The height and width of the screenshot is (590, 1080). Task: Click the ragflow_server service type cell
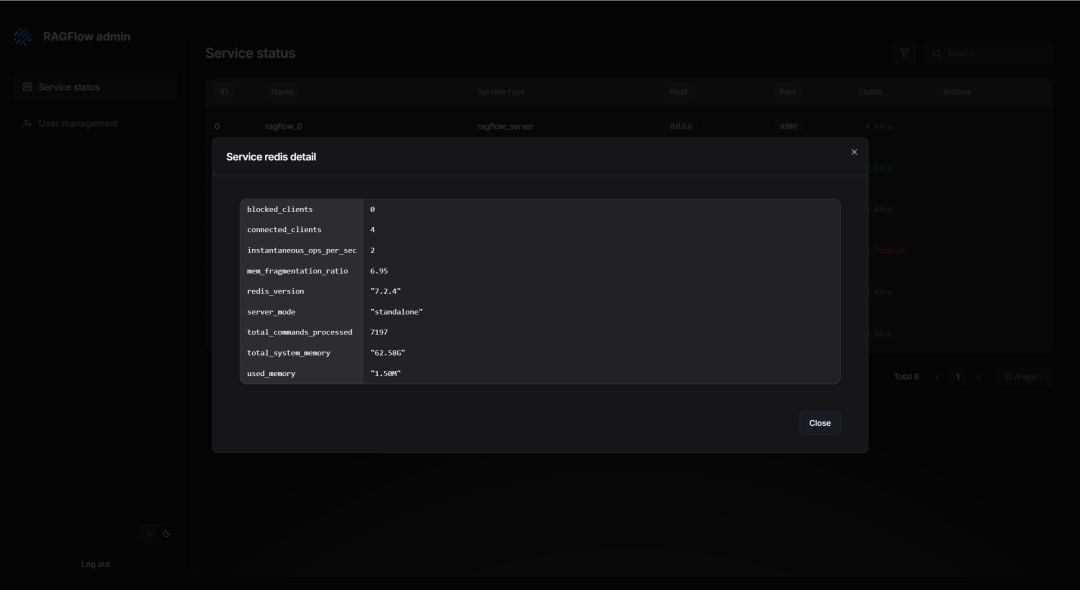pos(505,127)
